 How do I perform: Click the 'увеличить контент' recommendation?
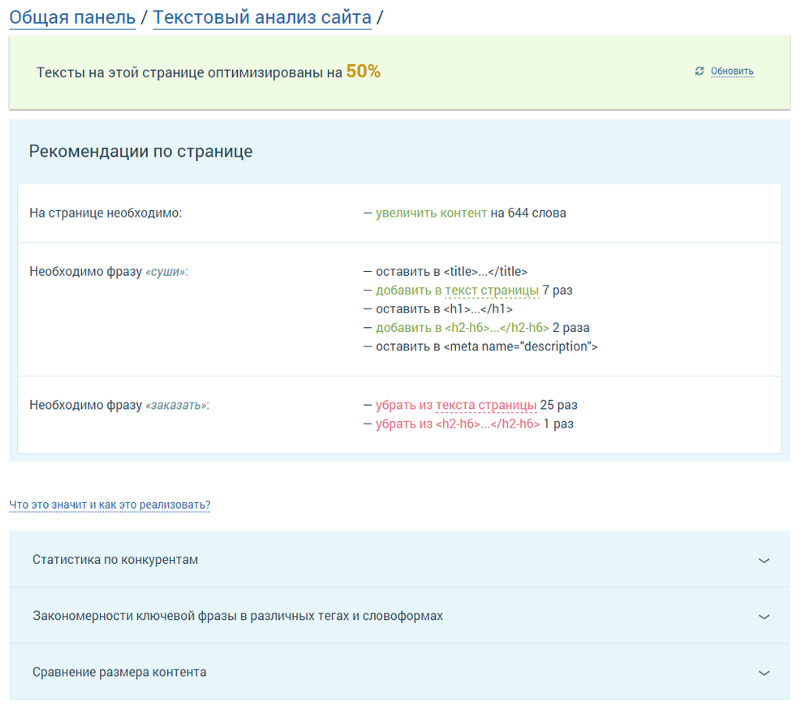[431, 213]
